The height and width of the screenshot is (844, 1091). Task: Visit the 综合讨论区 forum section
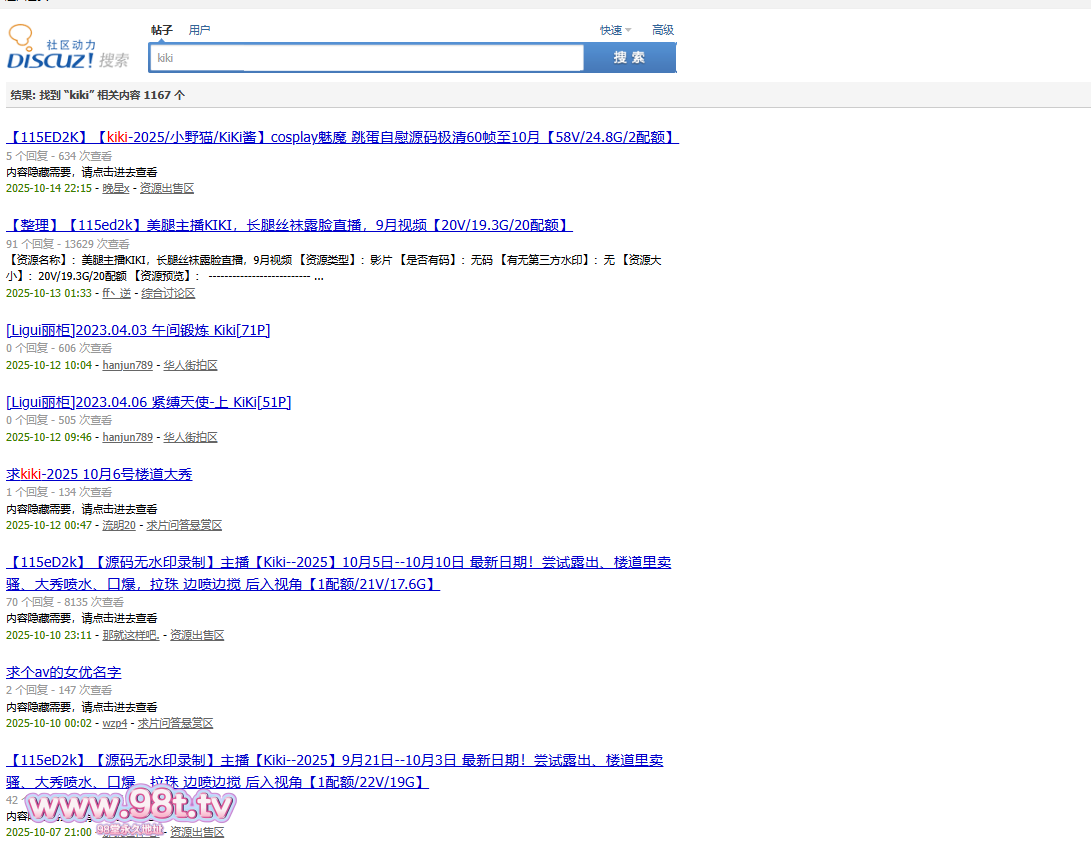pos(168,293)
